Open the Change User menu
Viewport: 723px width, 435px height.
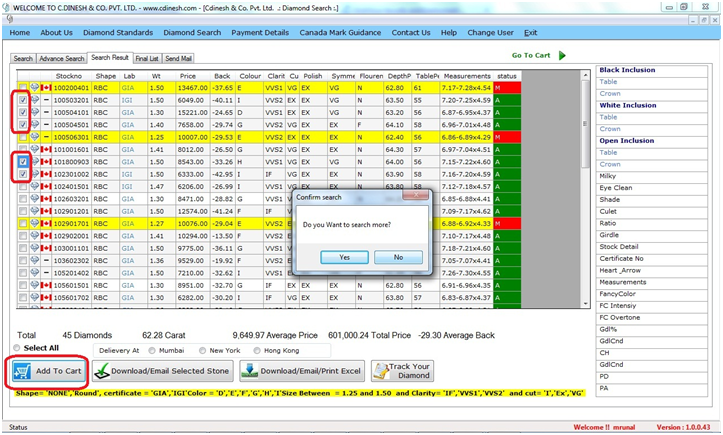click(x=490, y=33)
